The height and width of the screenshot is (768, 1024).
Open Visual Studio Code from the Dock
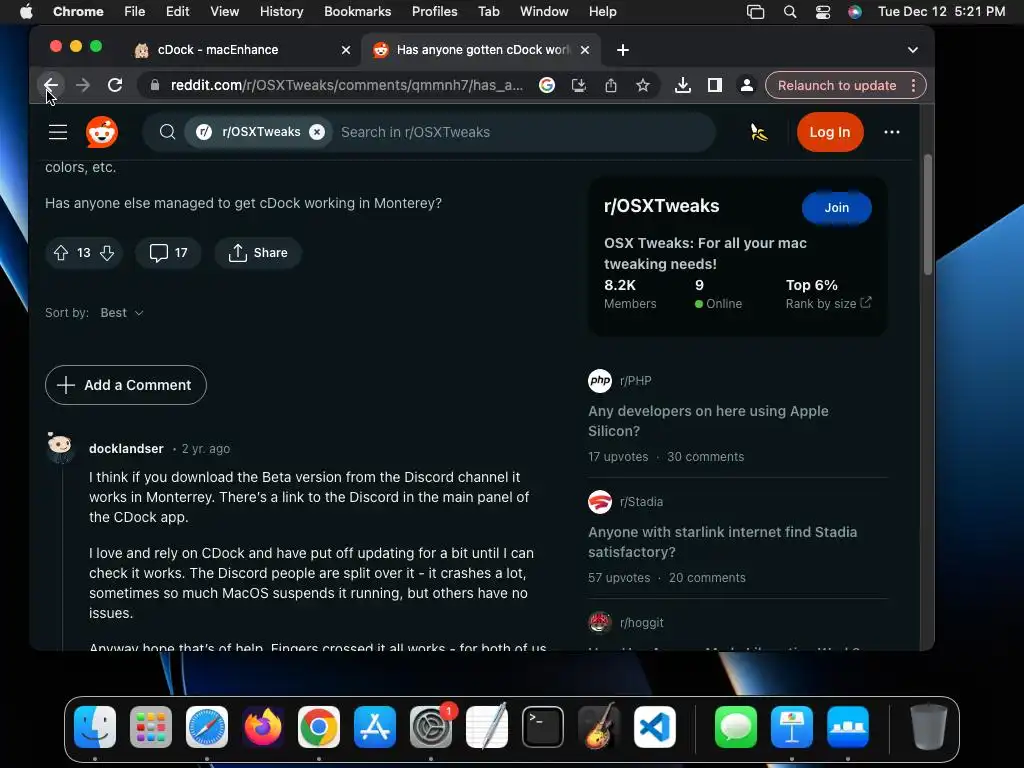655,727
